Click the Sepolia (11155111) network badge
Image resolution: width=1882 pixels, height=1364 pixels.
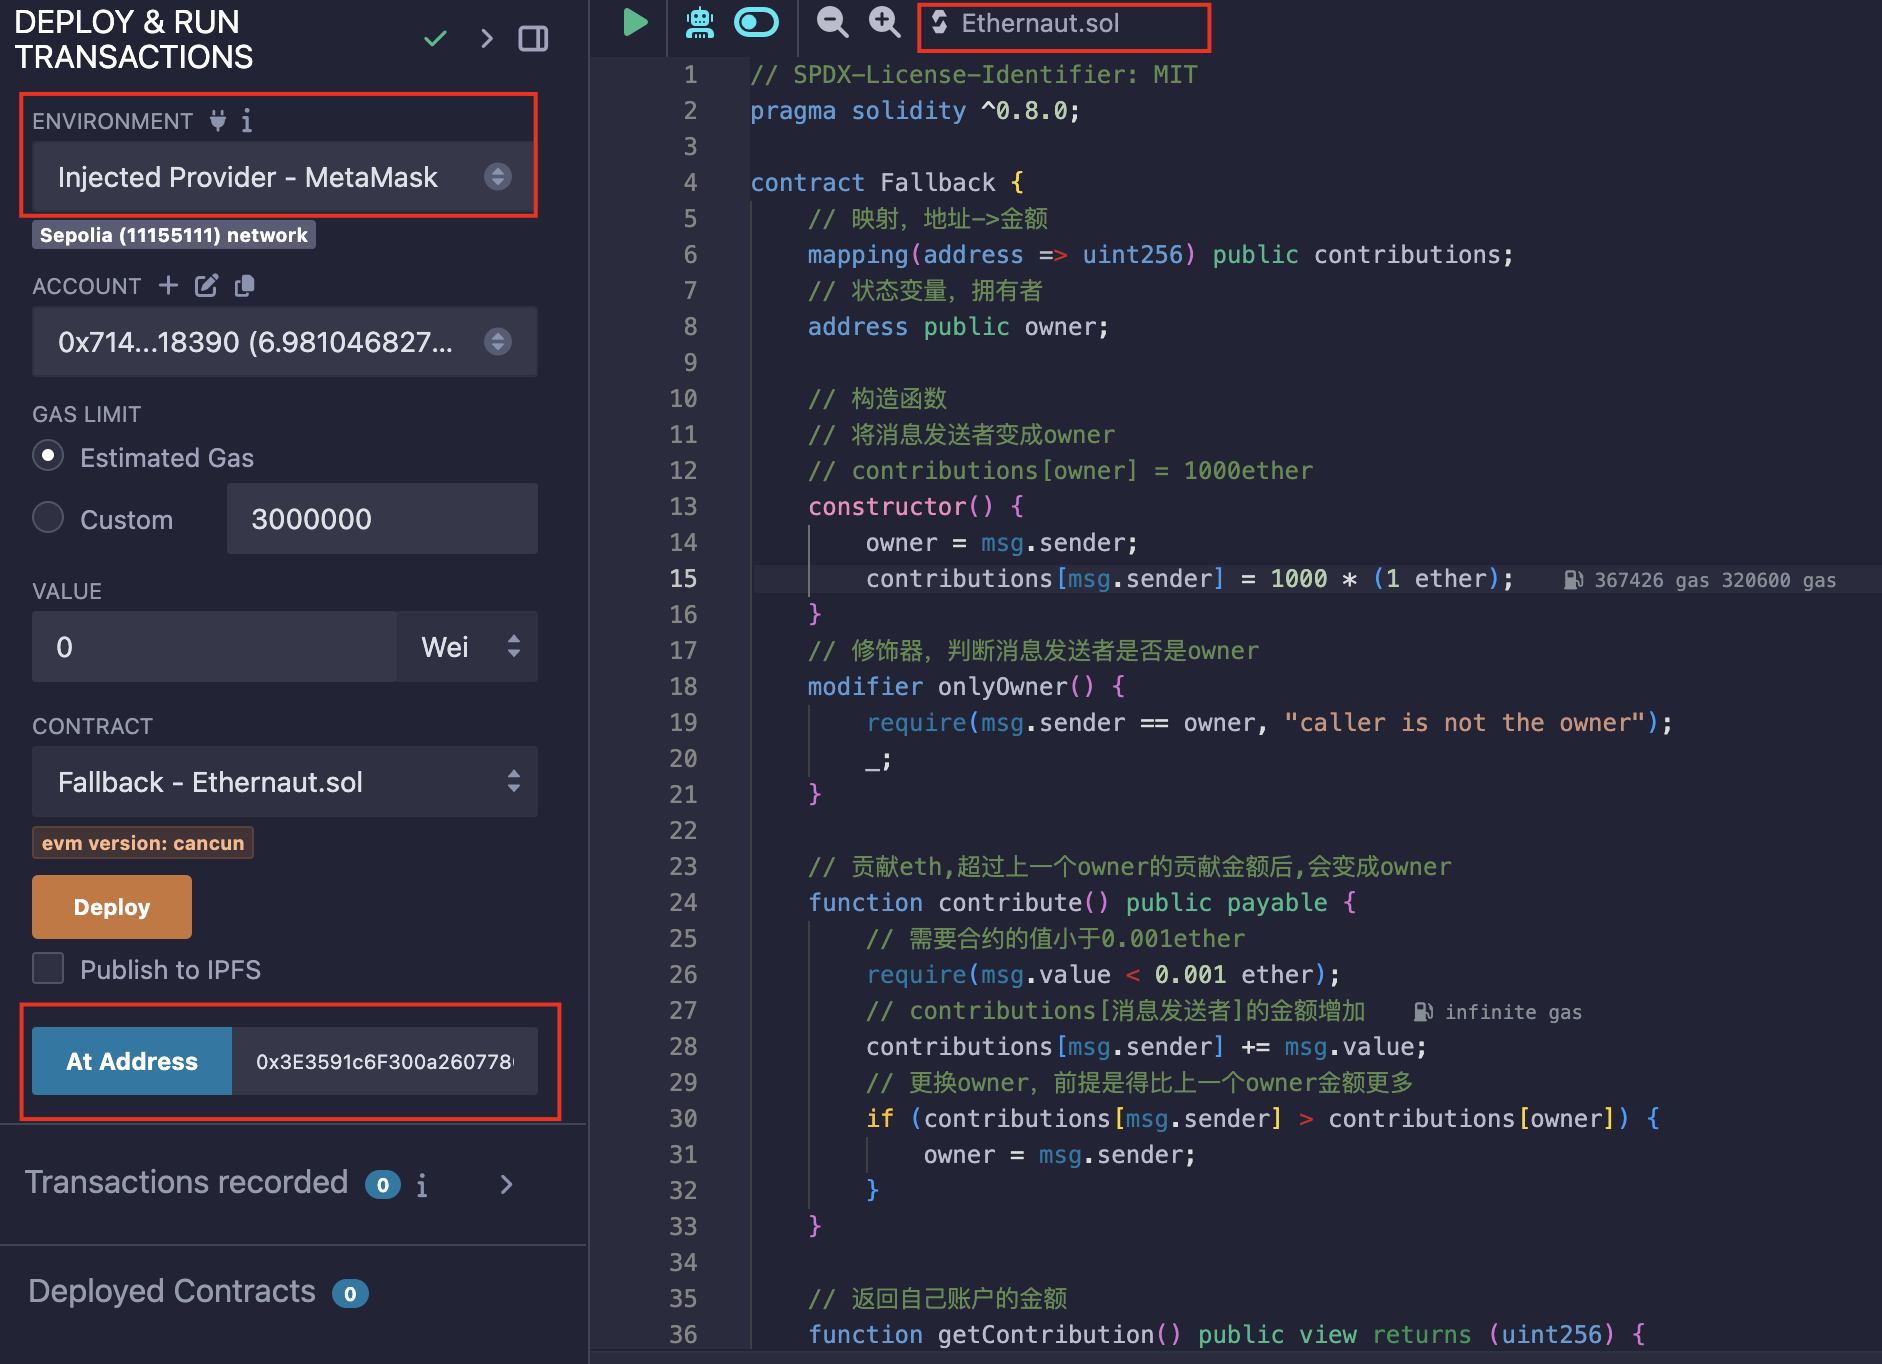point(174,235)
